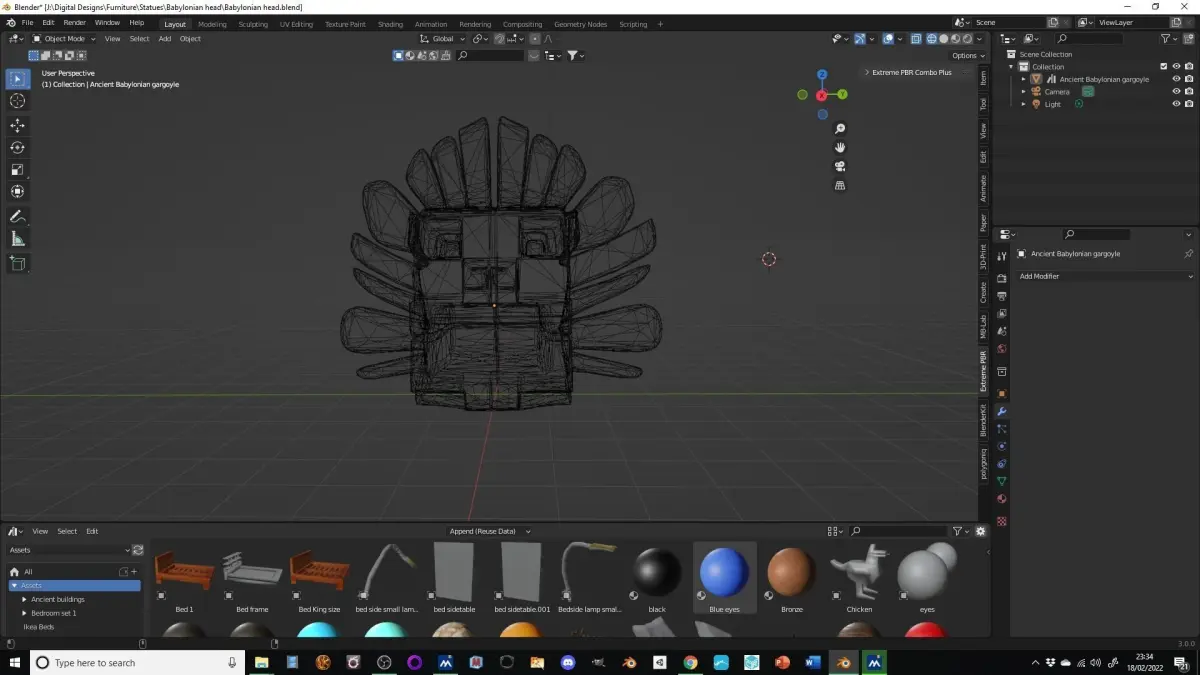Select the Bronze material asset
The height and width of the screenshot is (675, 1200).
tap(791, 578)
